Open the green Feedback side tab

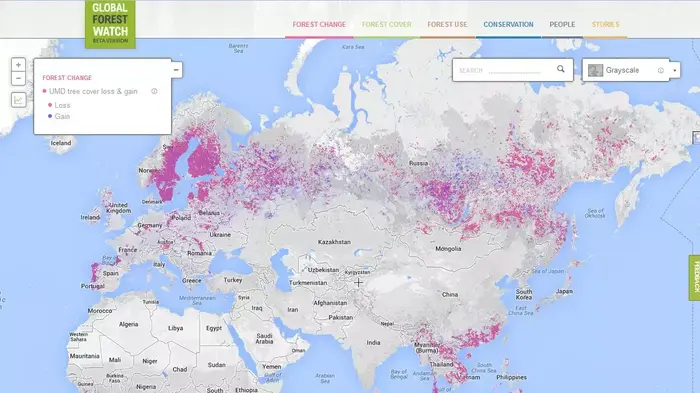point(695,278)
